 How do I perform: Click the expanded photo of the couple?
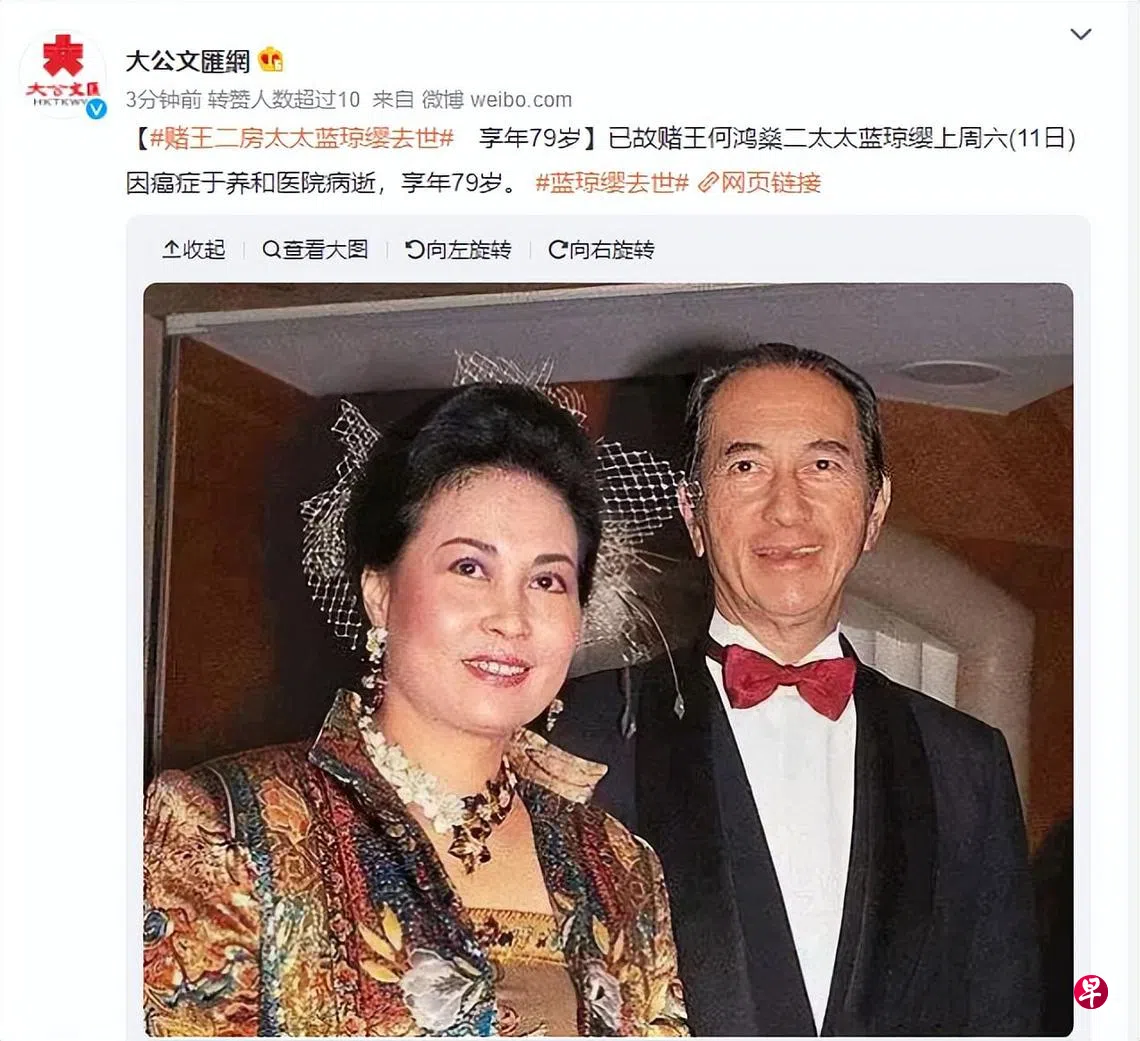pos(608,659)
